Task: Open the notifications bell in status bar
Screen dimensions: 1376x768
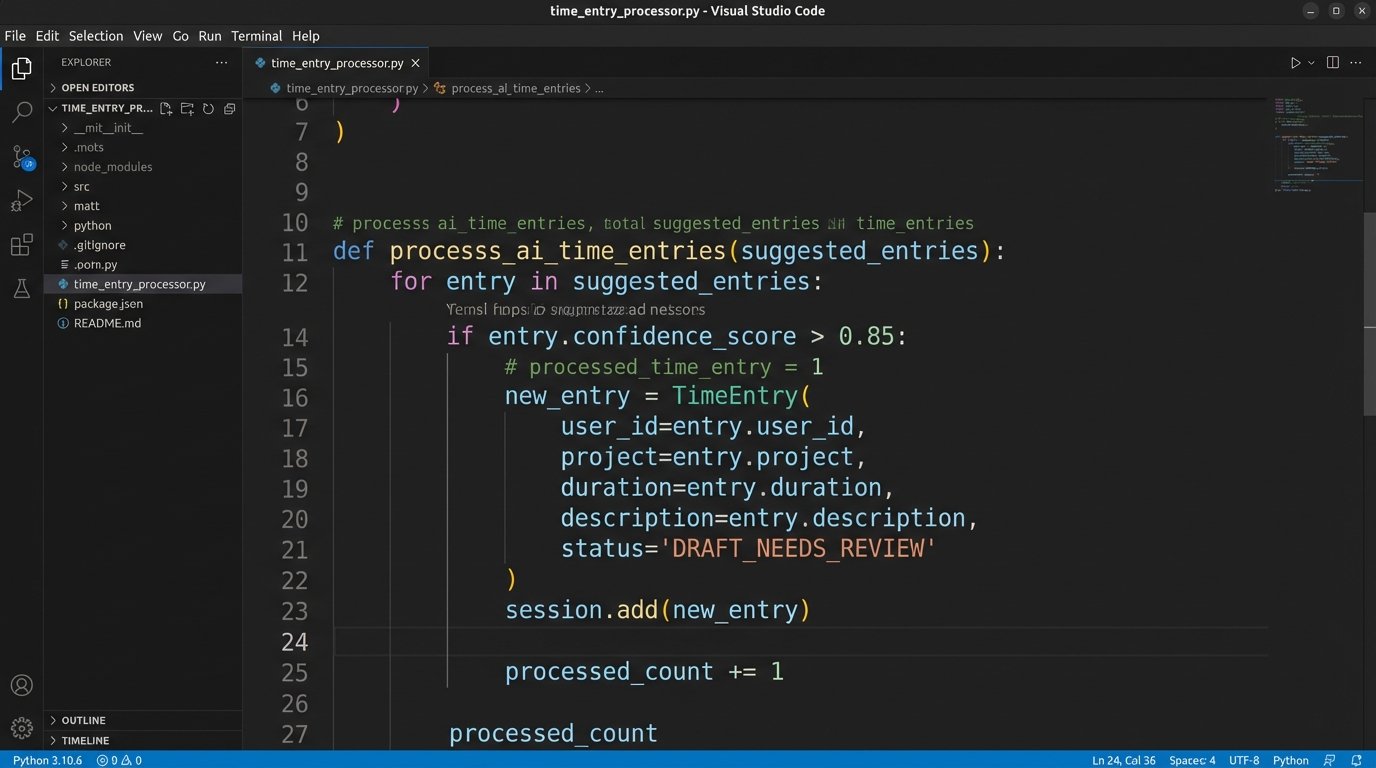Action: 1356,760
